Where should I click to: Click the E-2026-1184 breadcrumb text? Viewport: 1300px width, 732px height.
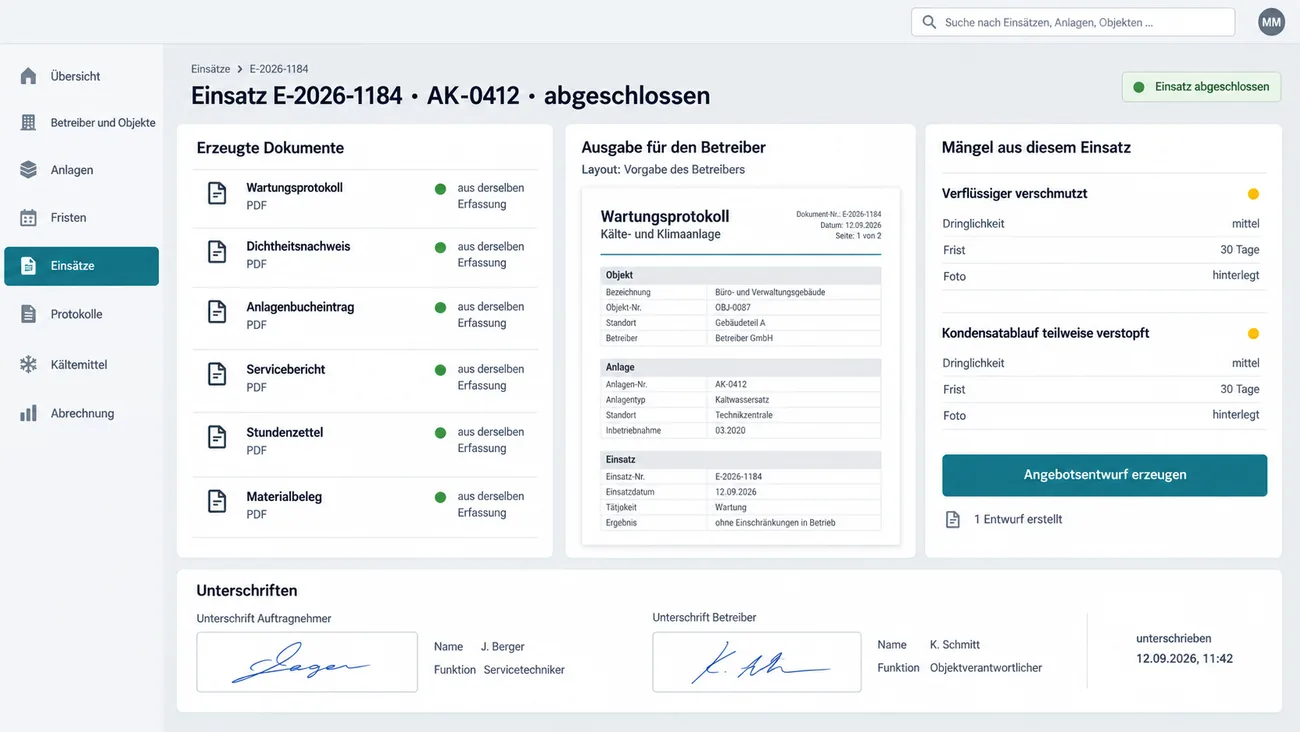279,69
